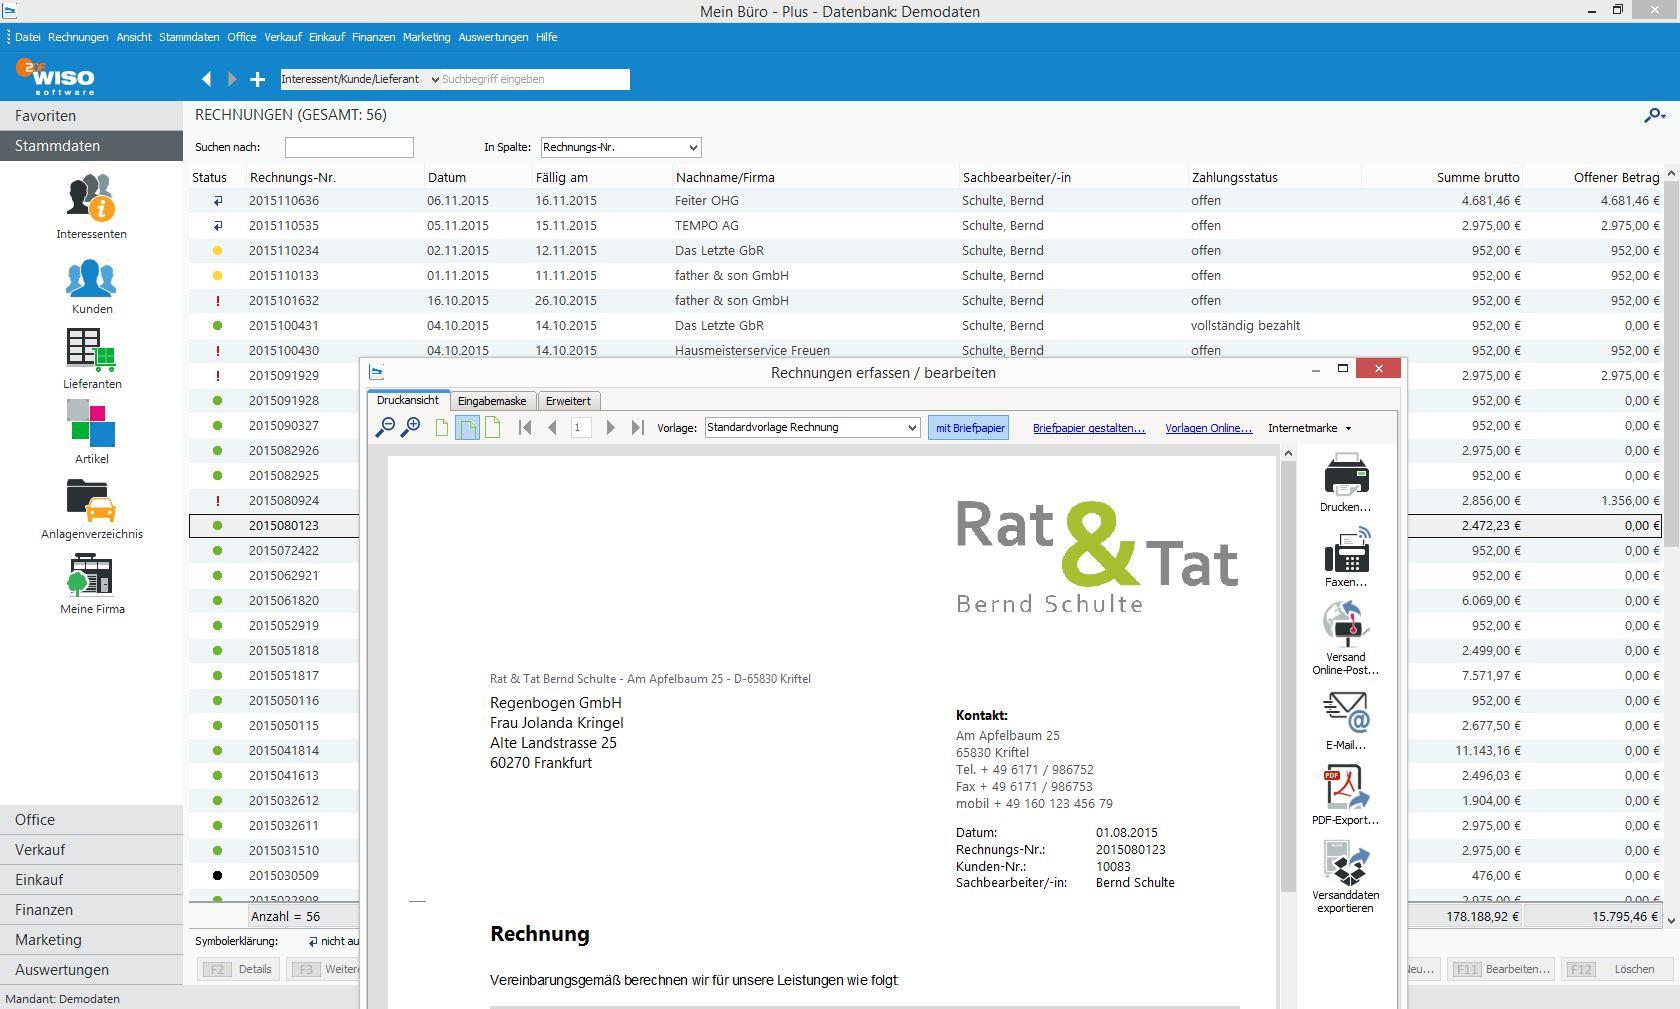Zoom in on the print preview
Viewport: 1680px width, 1009px height.
(x=410, y=428)
